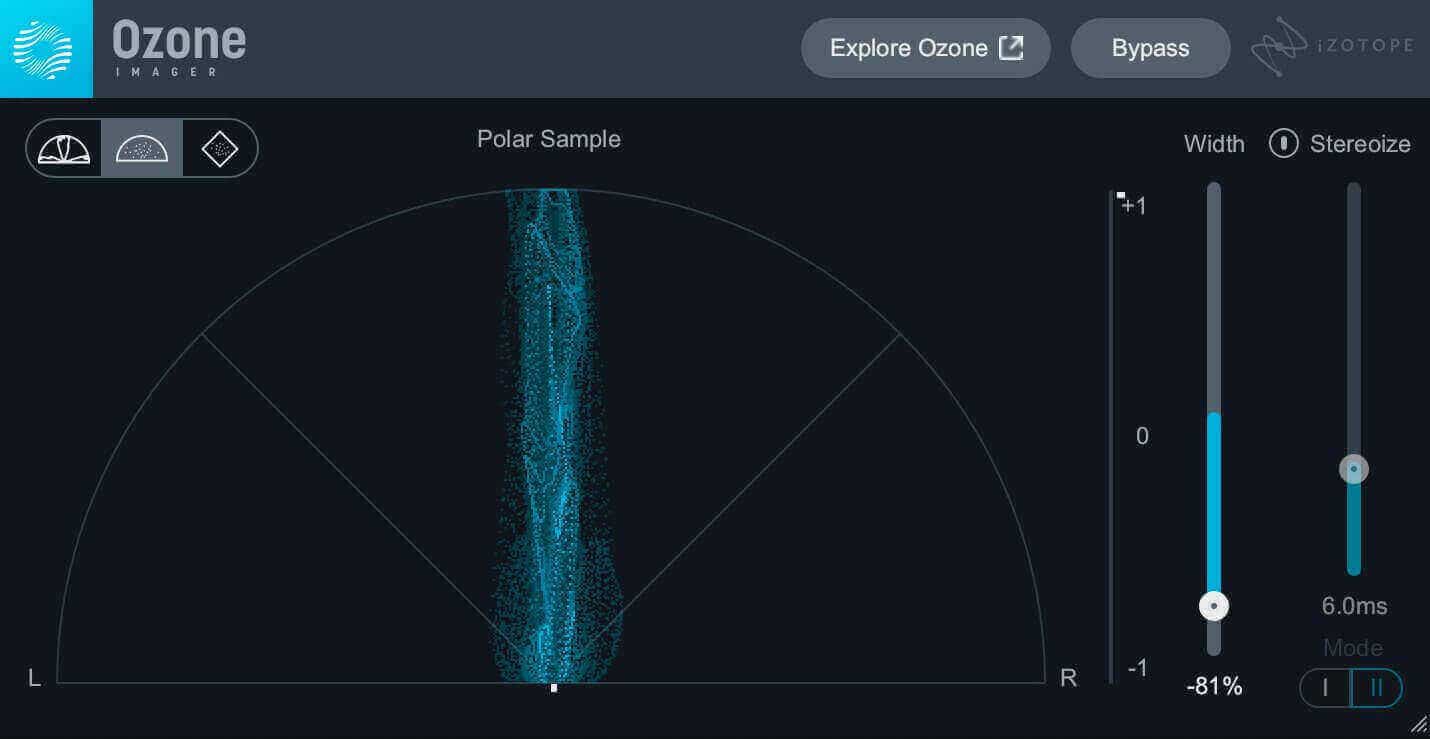Select the Polar Sample vectorscope view
Viewport: 1430px width, 739px height.
[x=142, y=148]
